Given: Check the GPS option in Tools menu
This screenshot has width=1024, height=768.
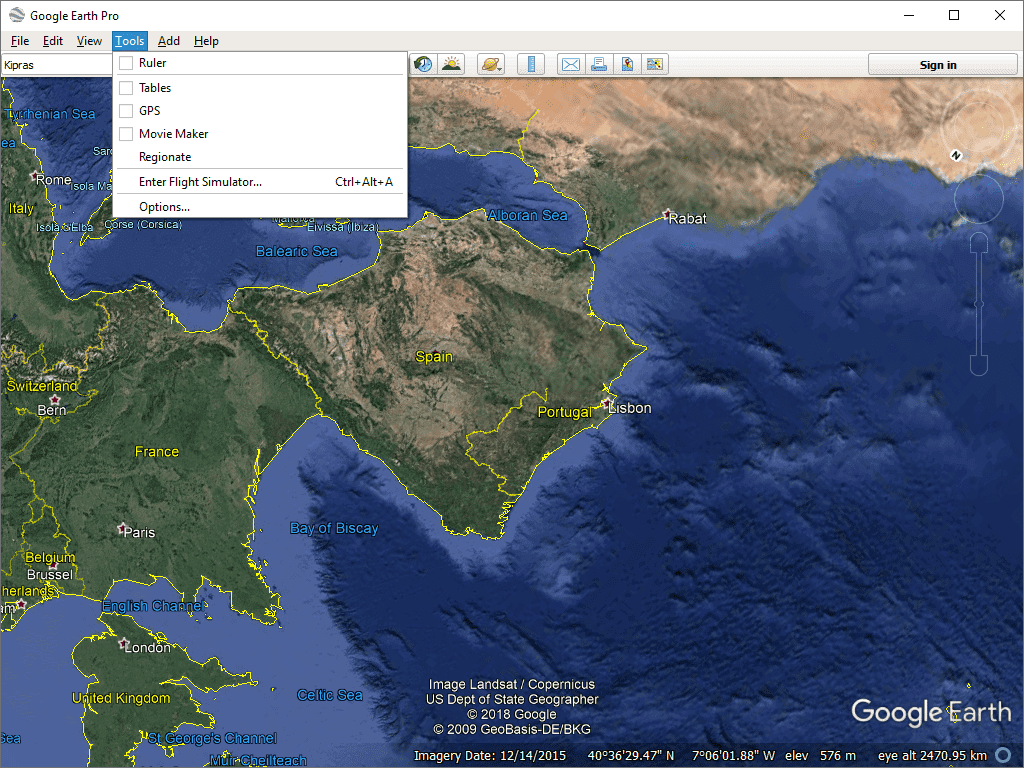Looking at the screenshot, I should pos(126,111).
